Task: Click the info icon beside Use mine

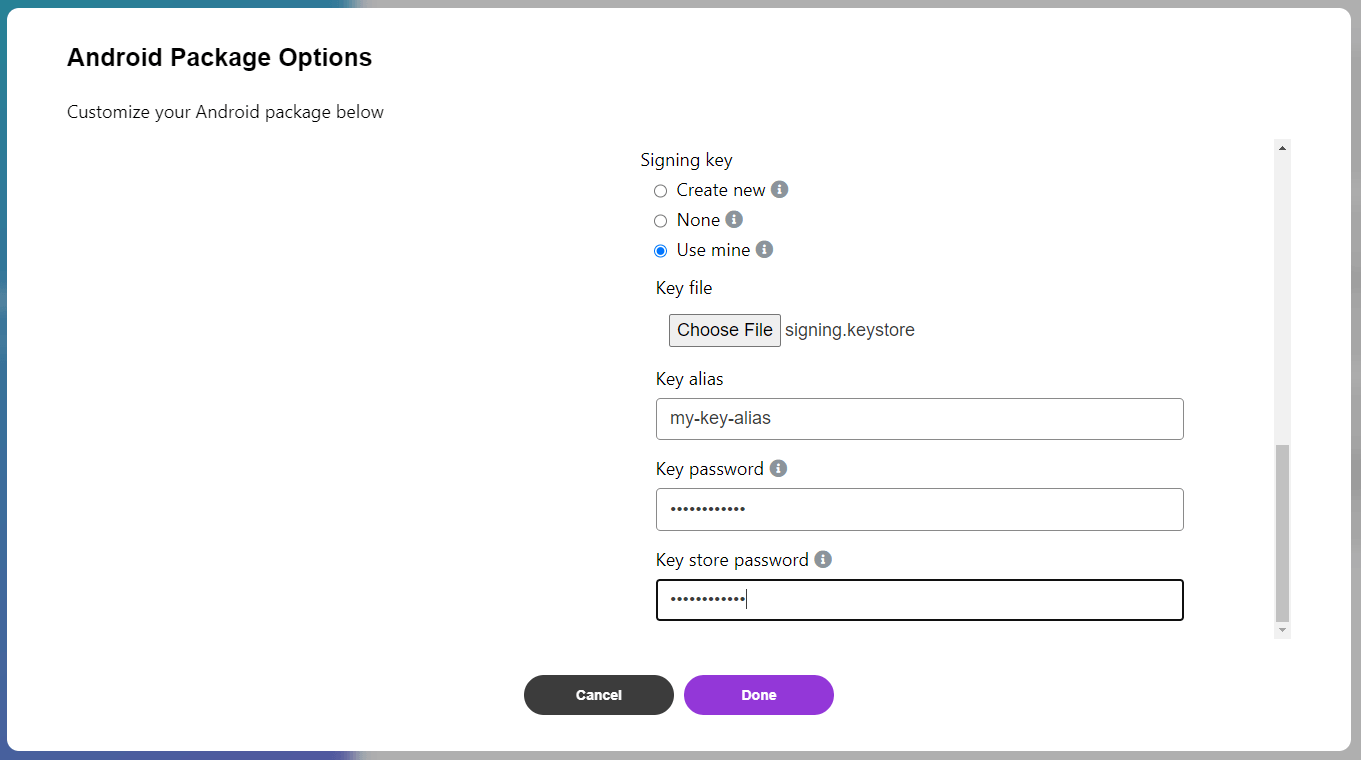Action: click(764, 249)
